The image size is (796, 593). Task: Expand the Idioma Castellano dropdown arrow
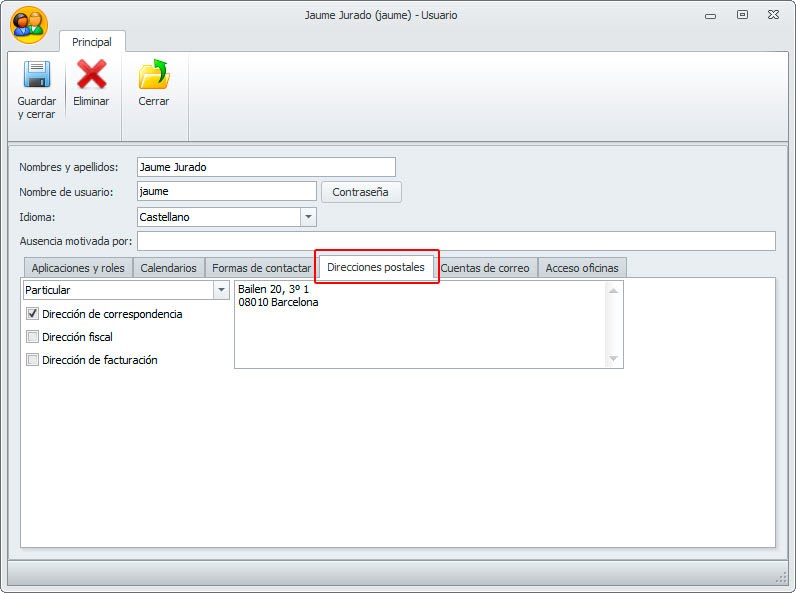point(308,217)
